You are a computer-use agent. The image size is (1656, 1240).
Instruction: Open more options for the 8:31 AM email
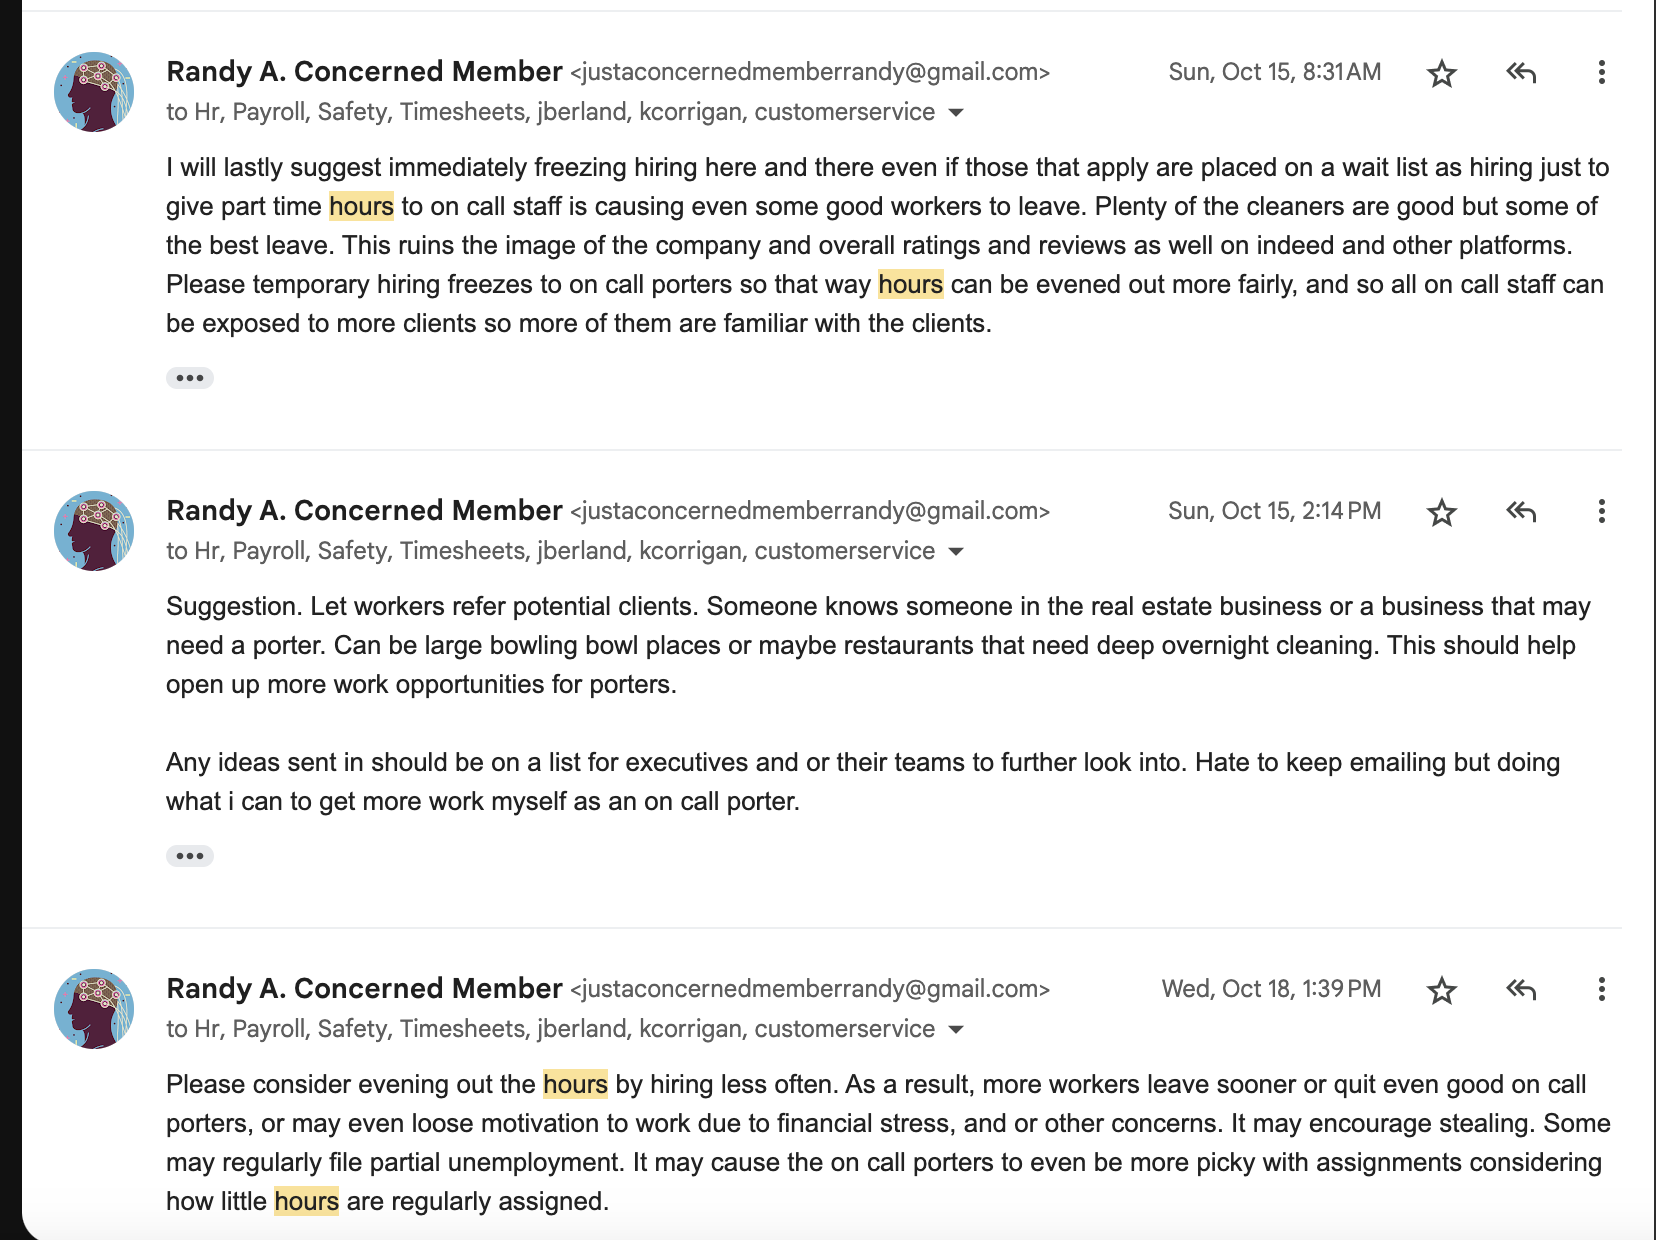pos(1601,72)
